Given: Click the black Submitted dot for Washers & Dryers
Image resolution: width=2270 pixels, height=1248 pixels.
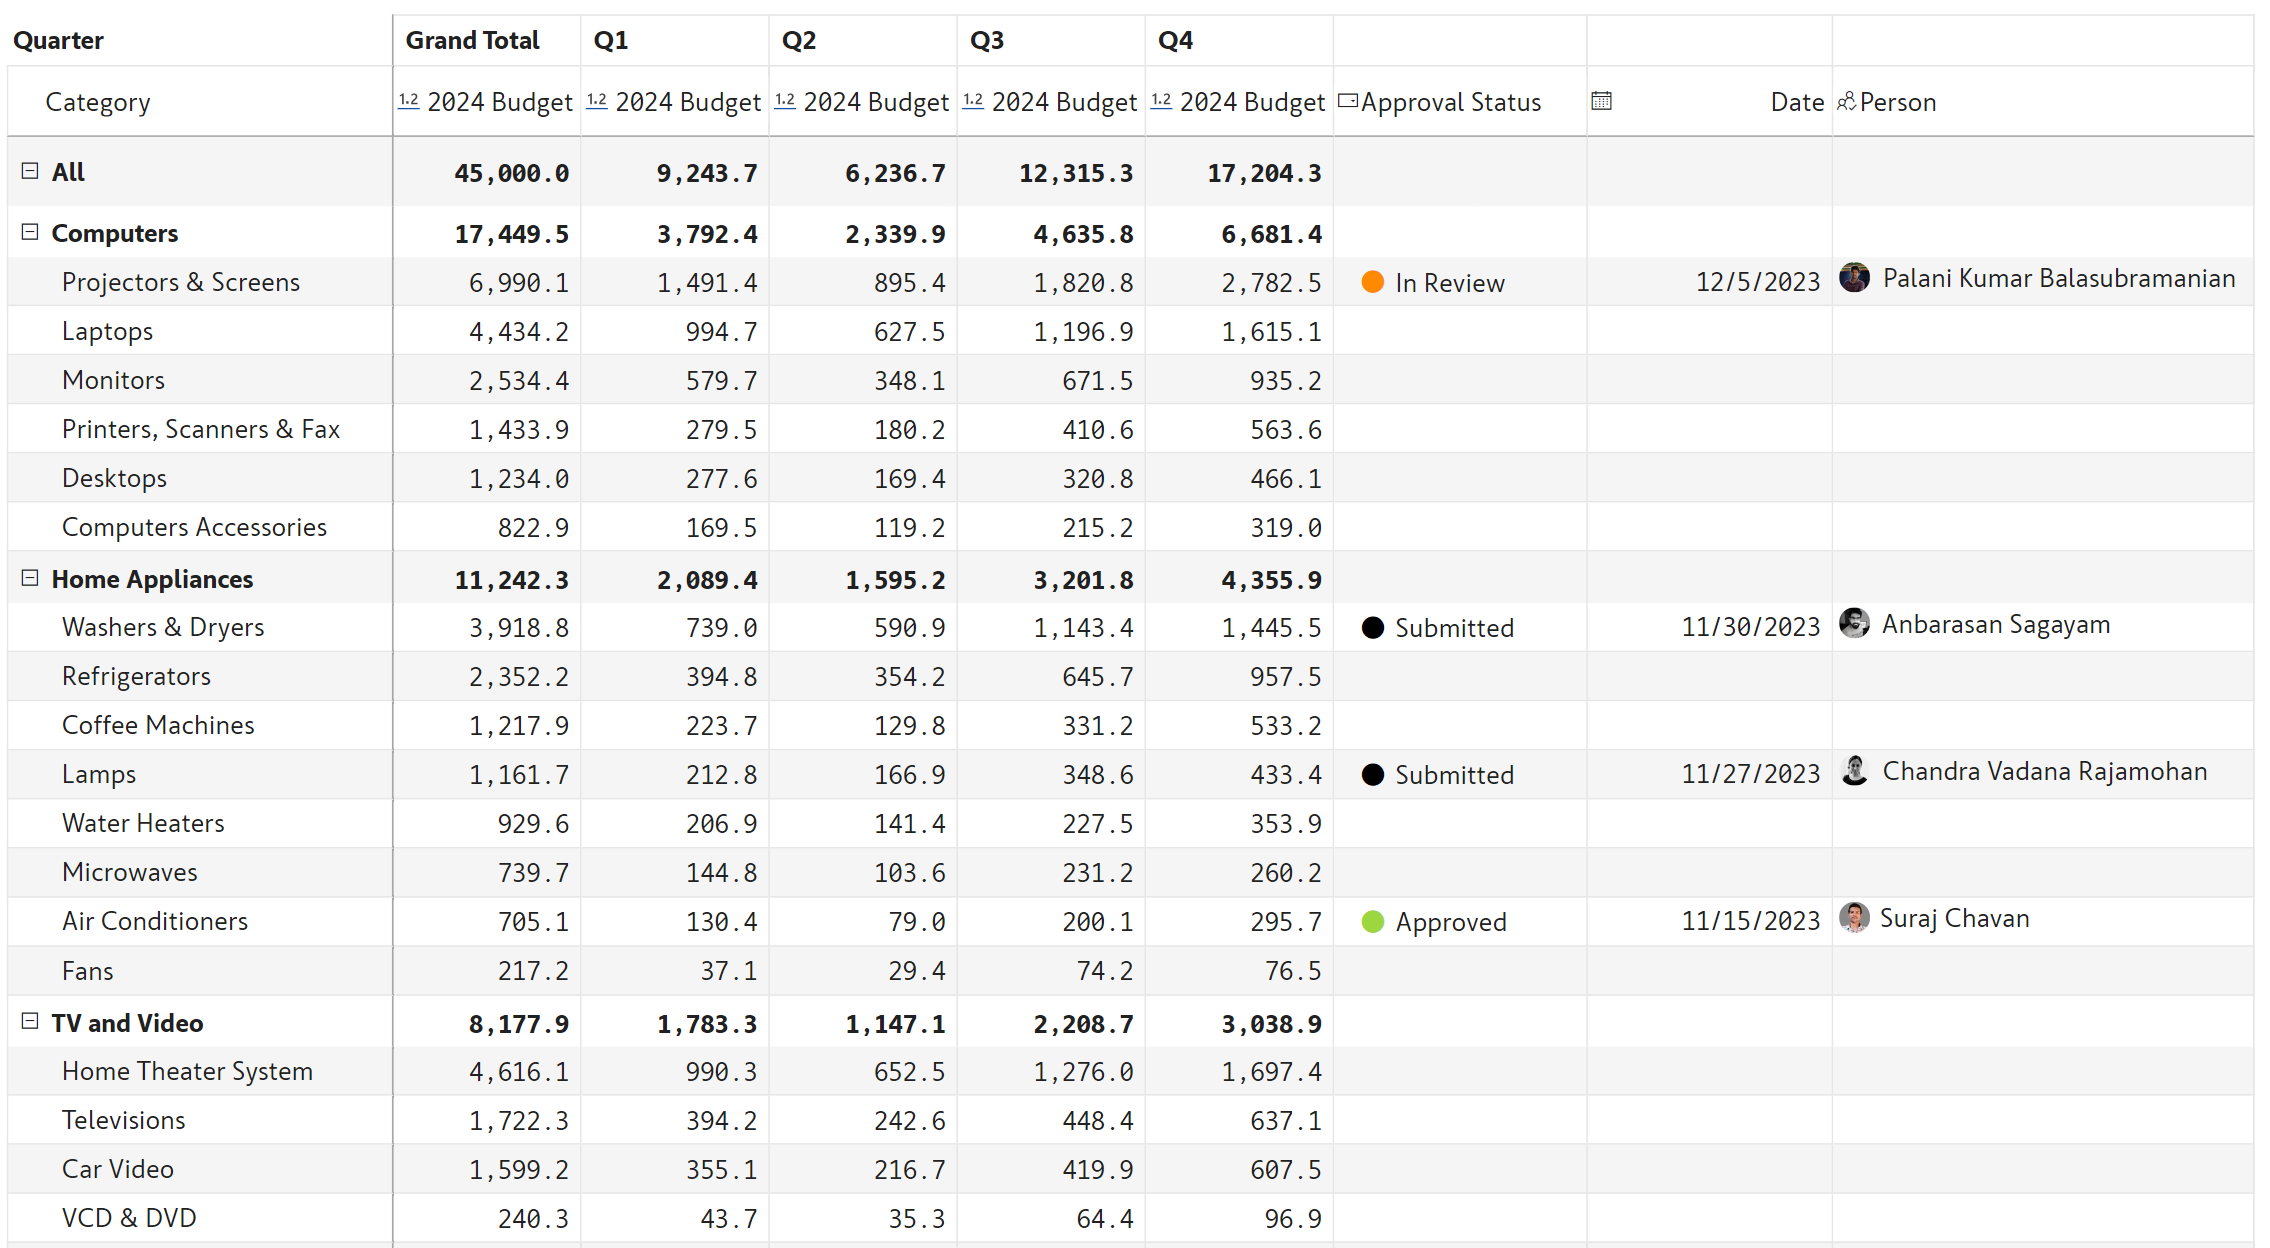Looking at the screenshot, I should (1373, 627).
